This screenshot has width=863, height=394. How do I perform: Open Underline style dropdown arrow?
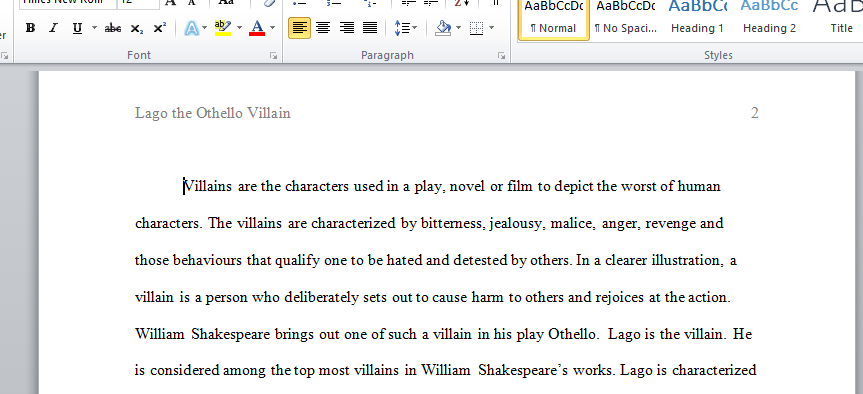[x=94, y=28]
